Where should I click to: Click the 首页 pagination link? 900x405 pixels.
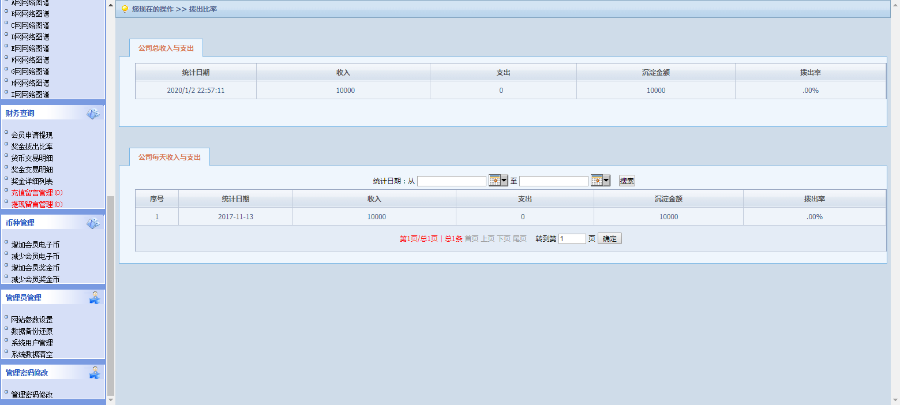pos(471,239)
